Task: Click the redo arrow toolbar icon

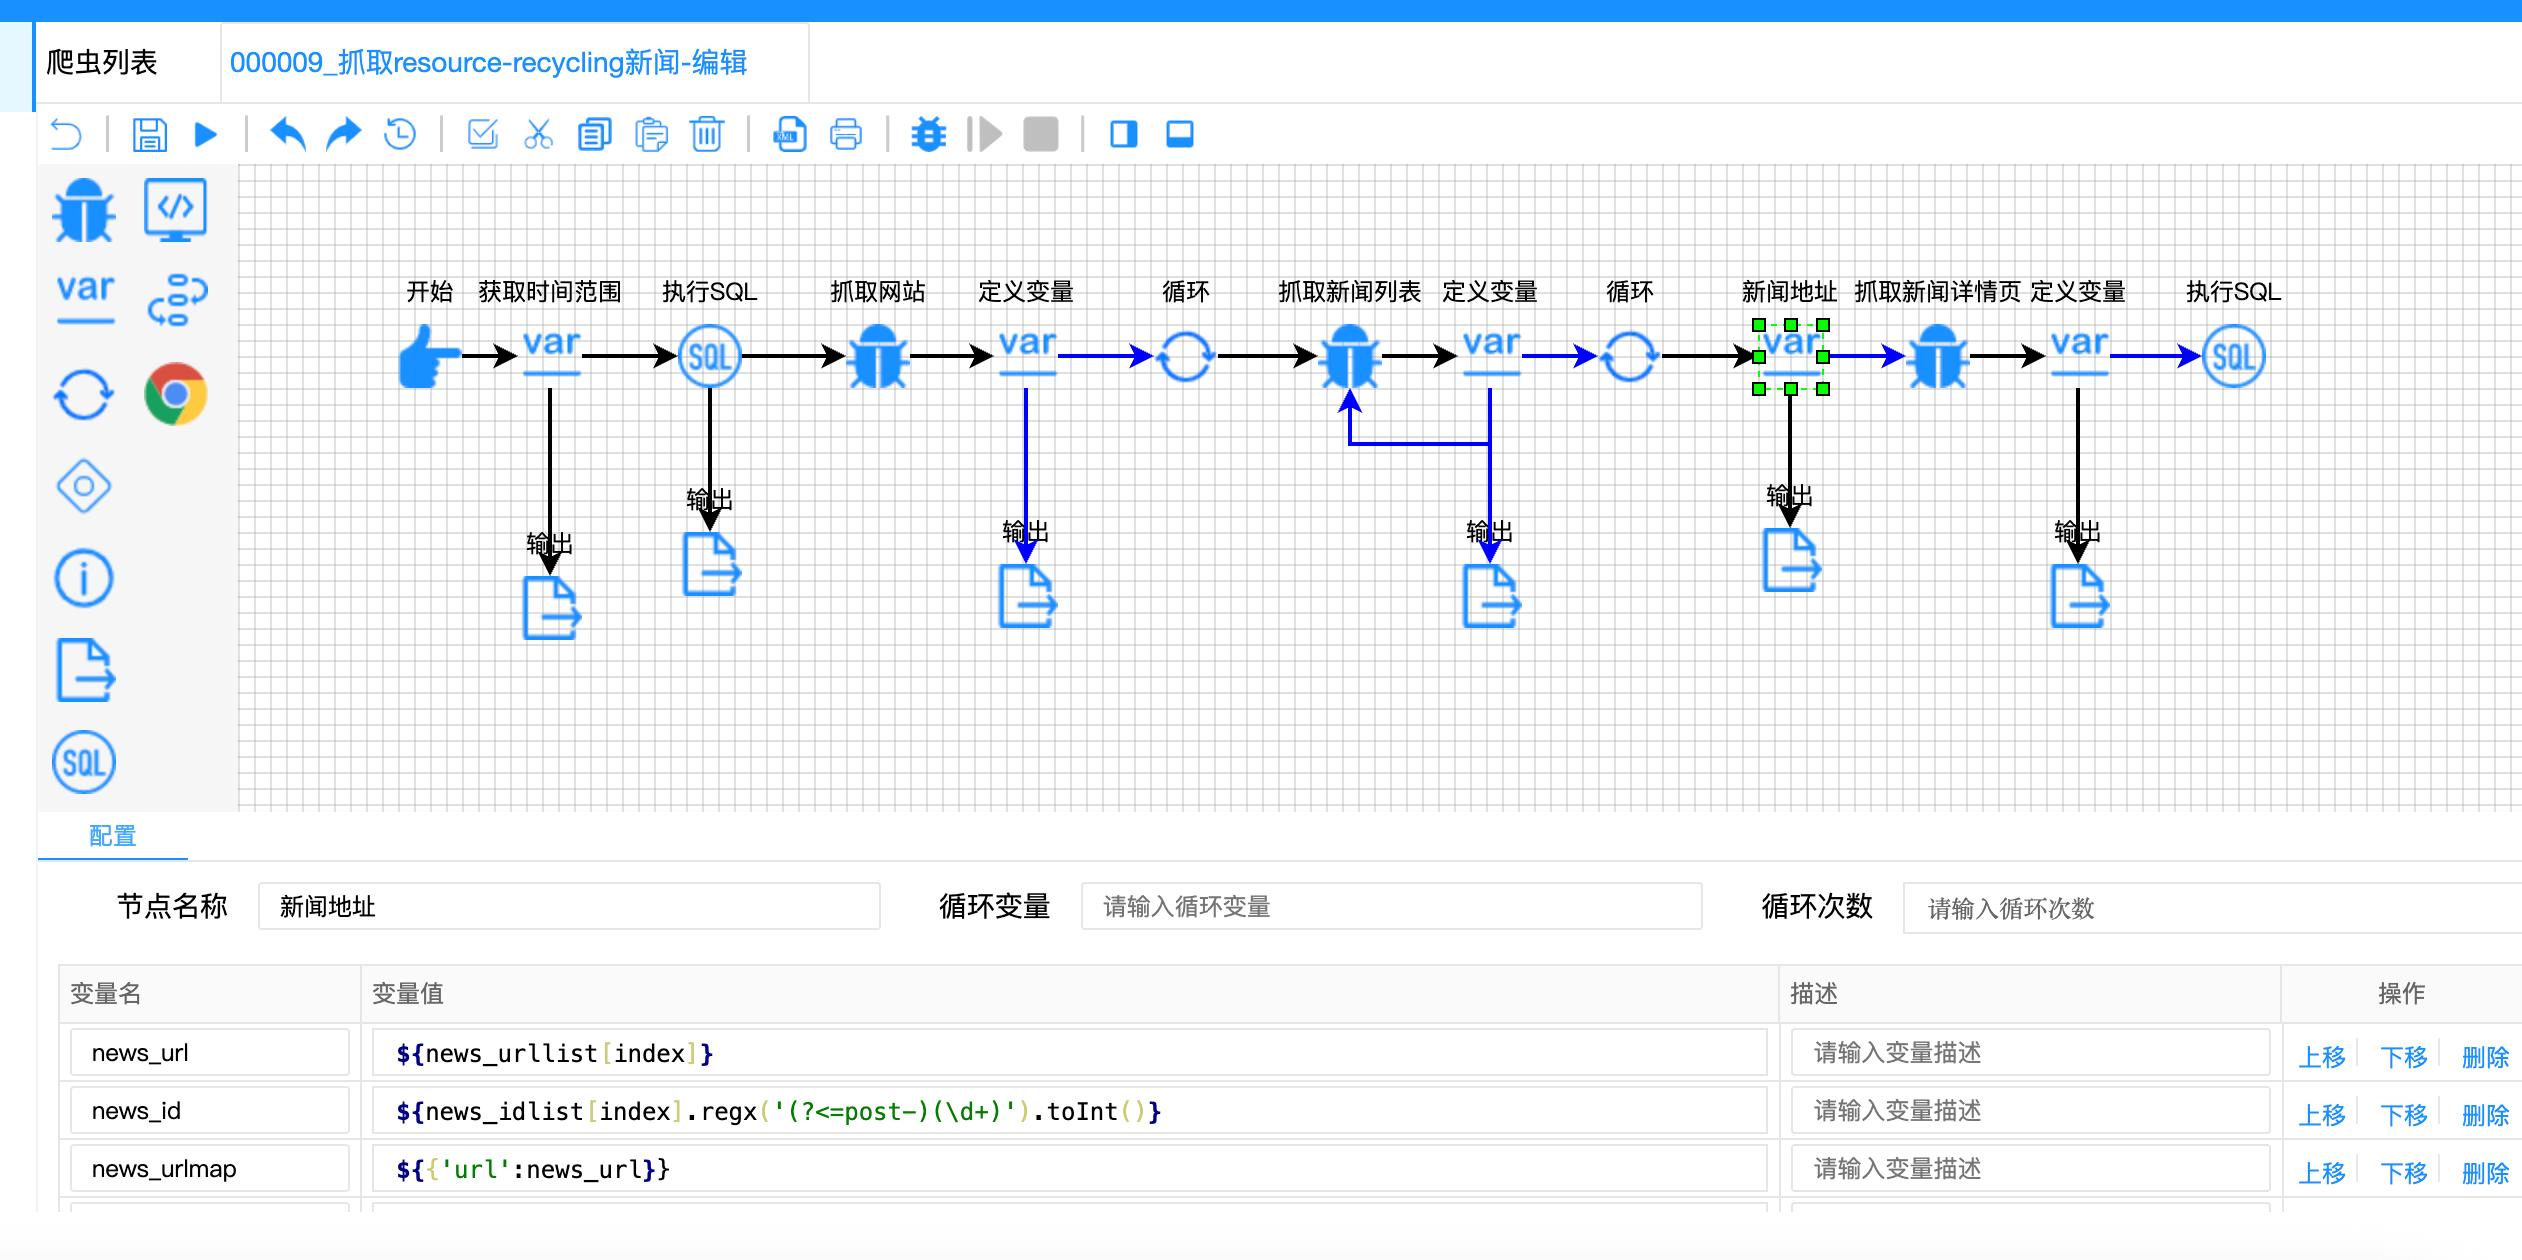Action: coord(343,134)
